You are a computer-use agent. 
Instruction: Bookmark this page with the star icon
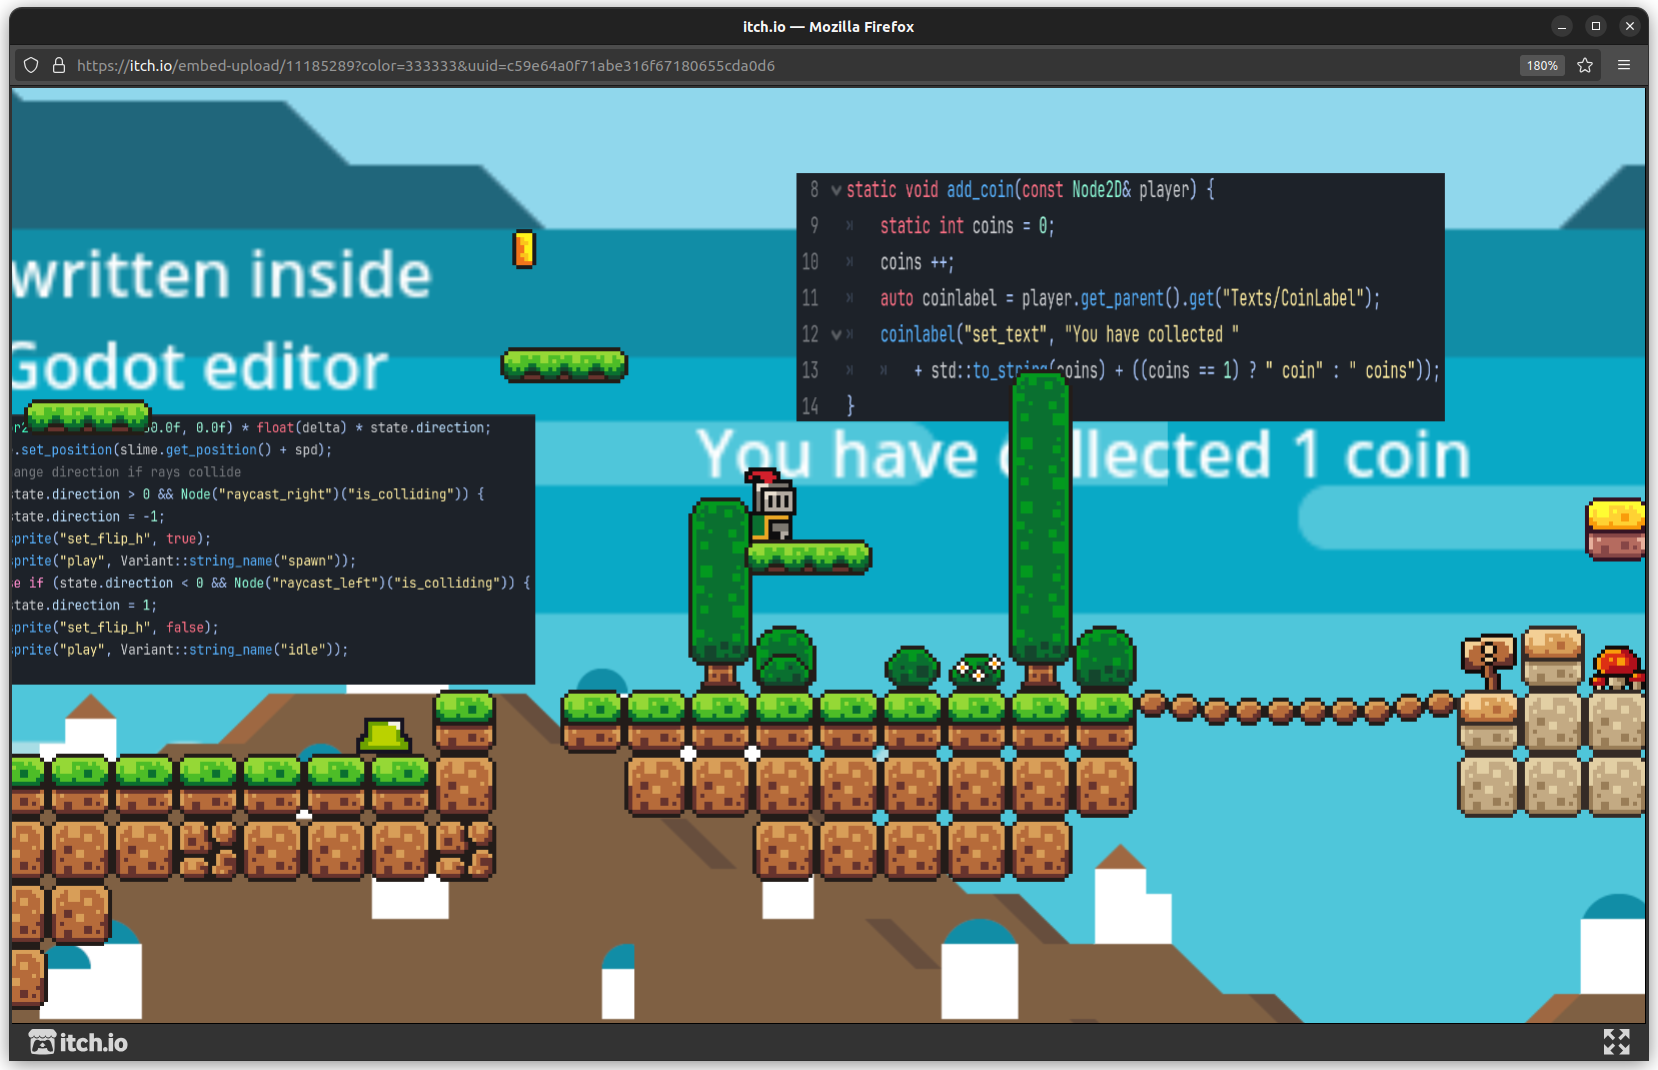(x=1585, y=65)
